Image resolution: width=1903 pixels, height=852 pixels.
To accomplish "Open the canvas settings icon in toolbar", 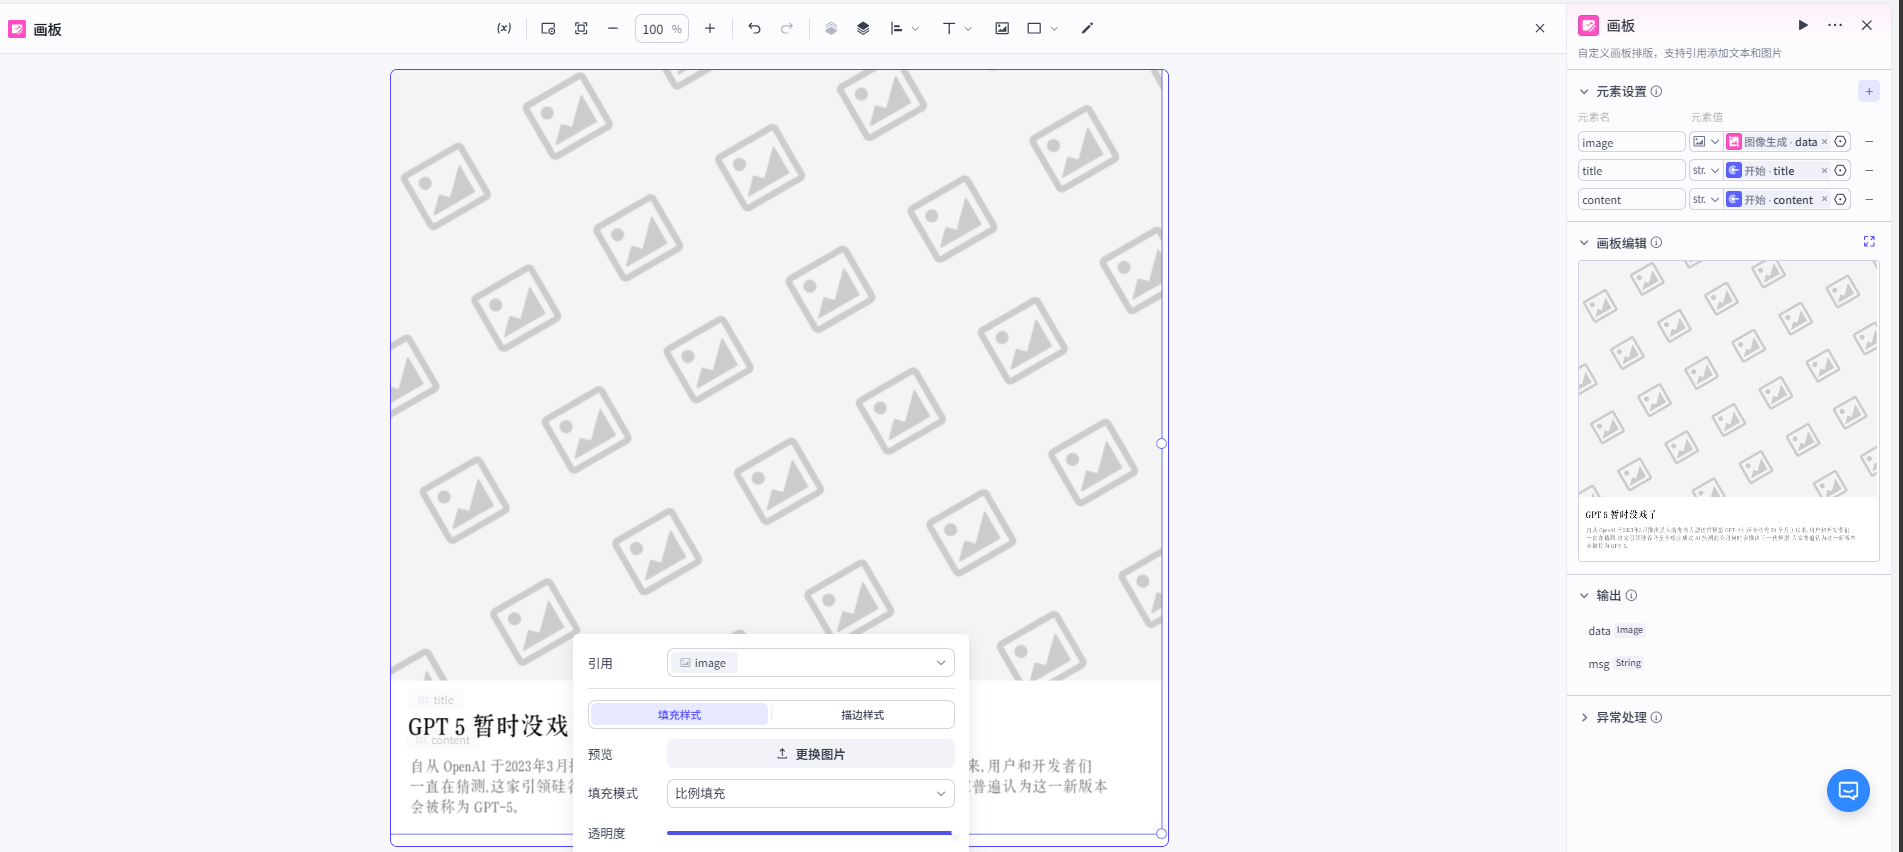I will point(548,29).
